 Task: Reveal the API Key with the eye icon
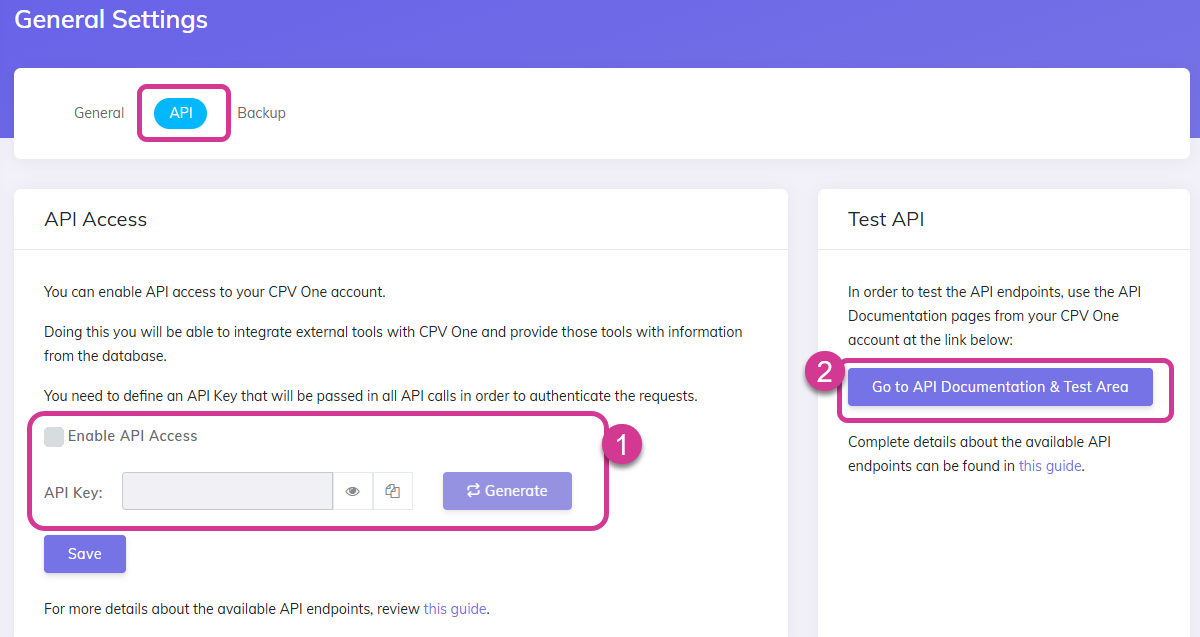coord(353,490)
